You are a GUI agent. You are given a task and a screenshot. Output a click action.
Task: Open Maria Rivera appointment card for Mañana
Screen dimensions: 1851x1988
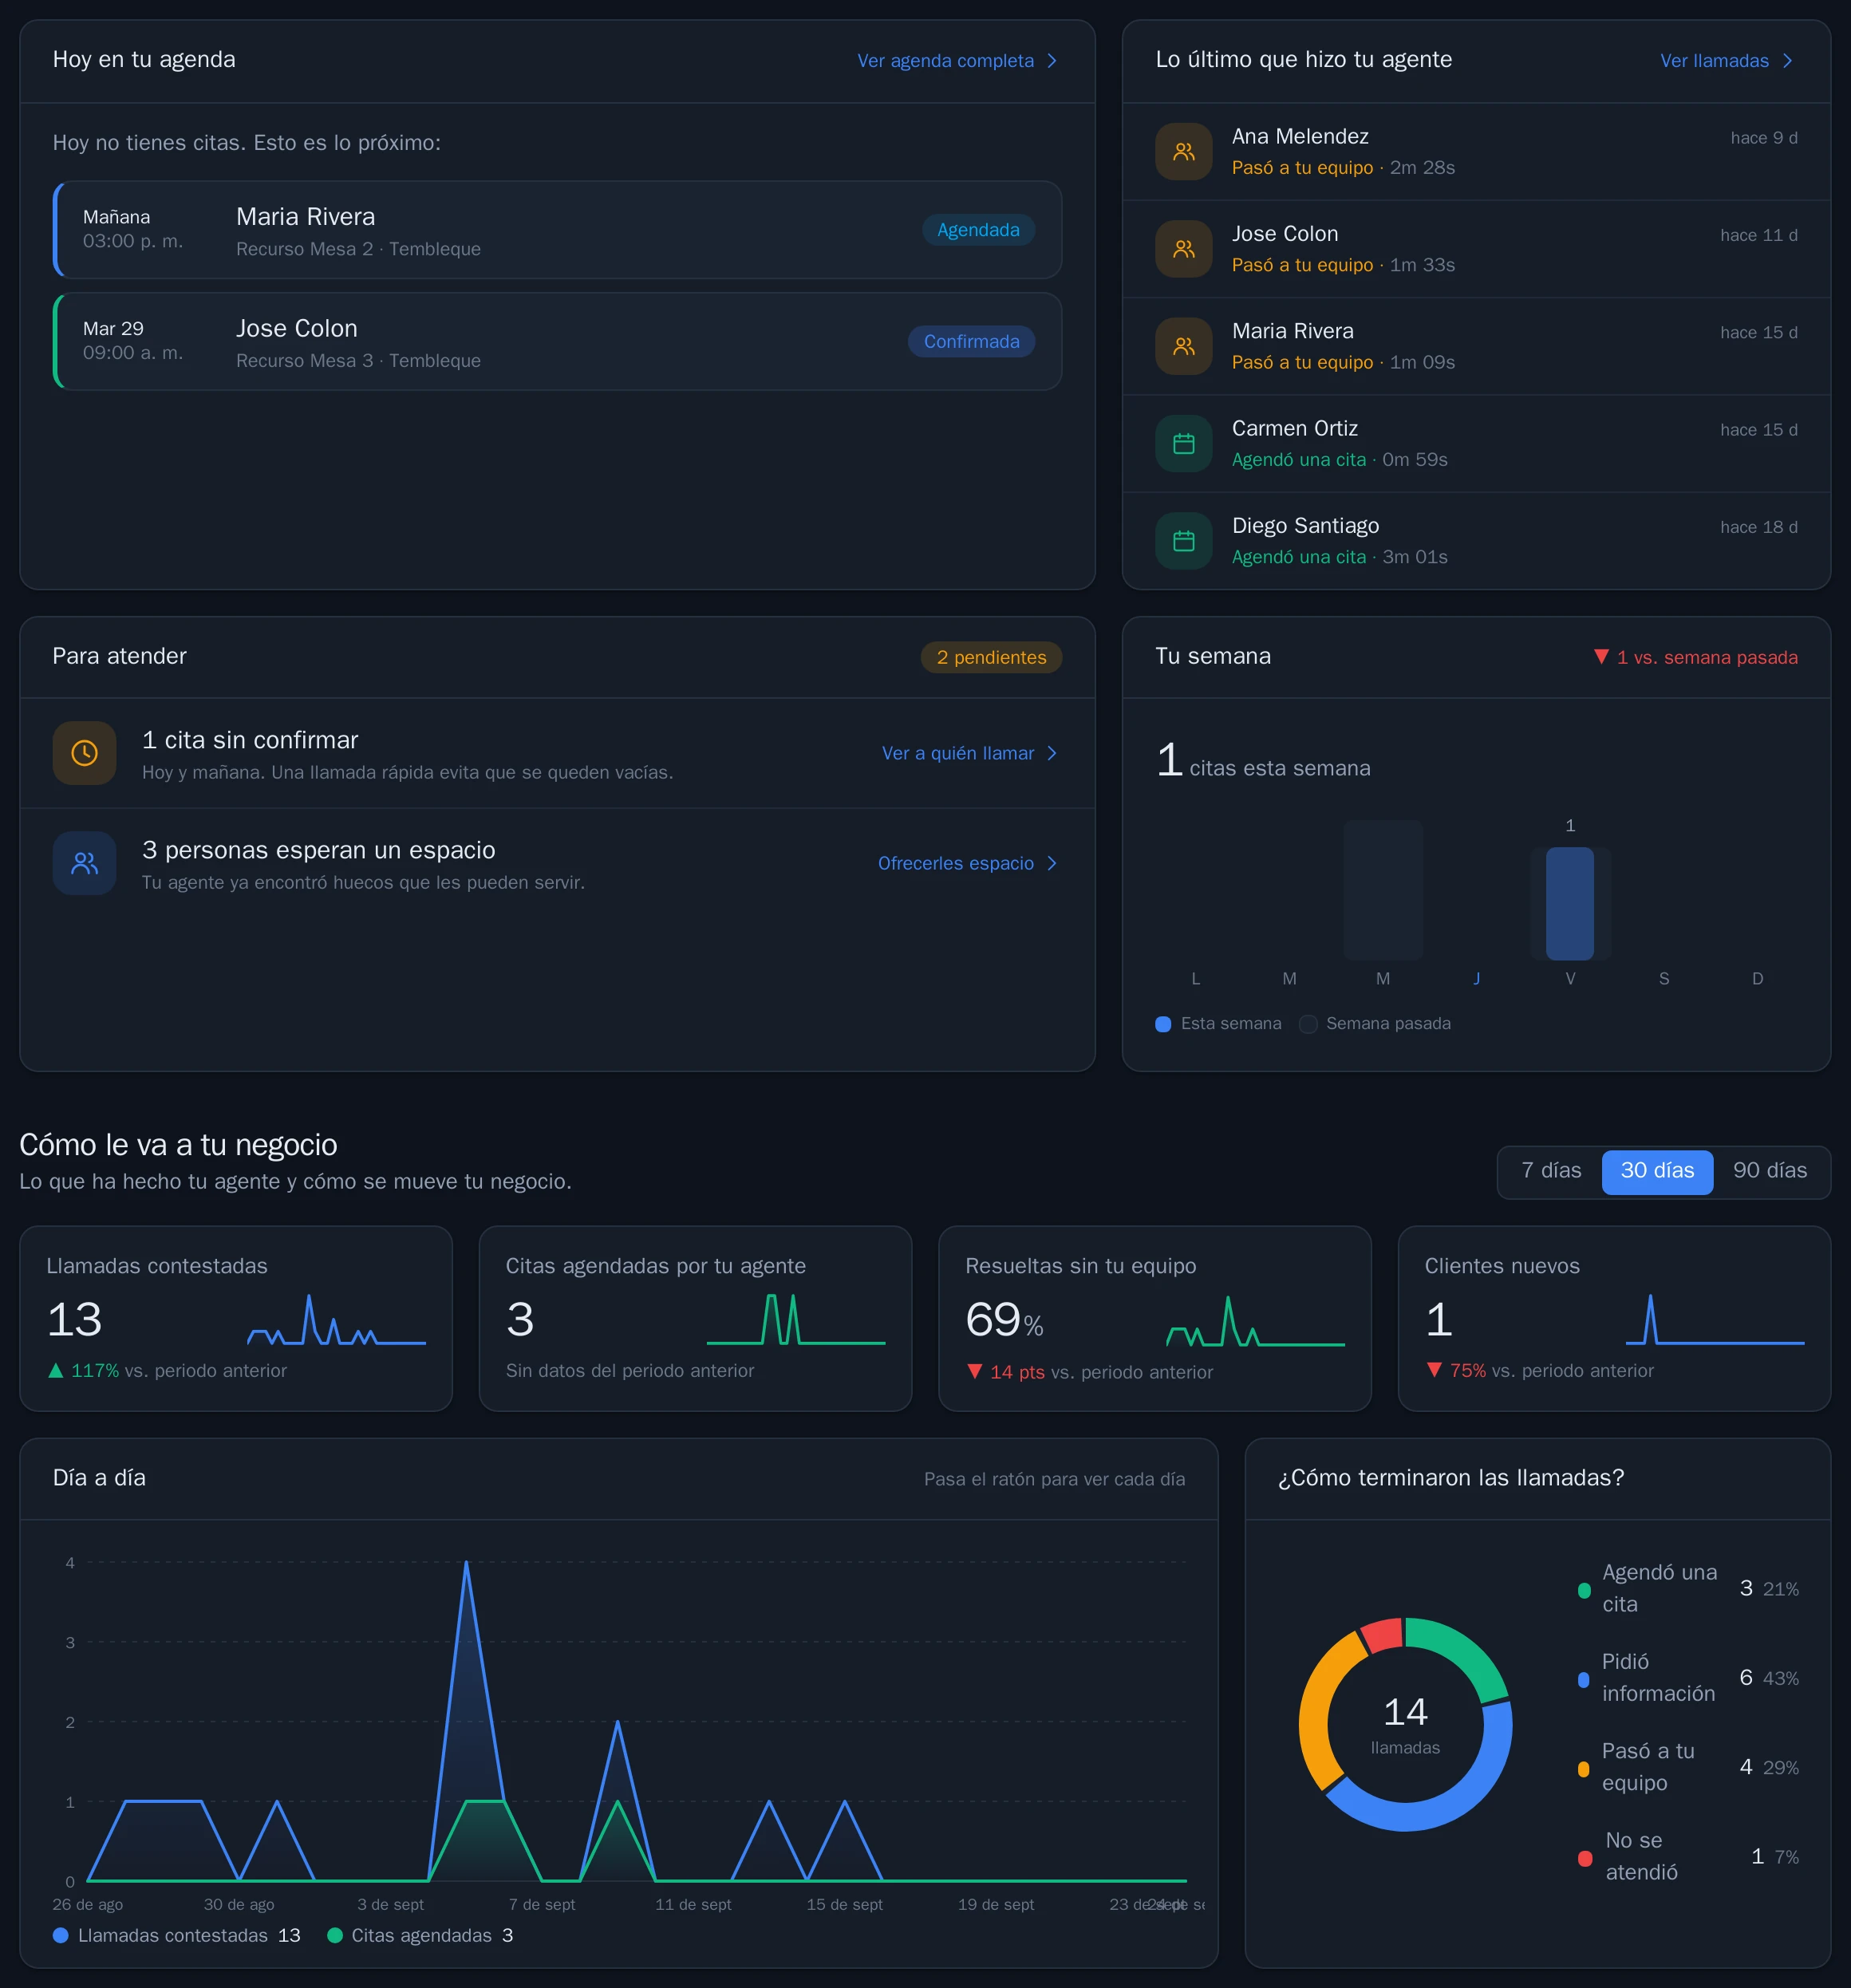557,230
